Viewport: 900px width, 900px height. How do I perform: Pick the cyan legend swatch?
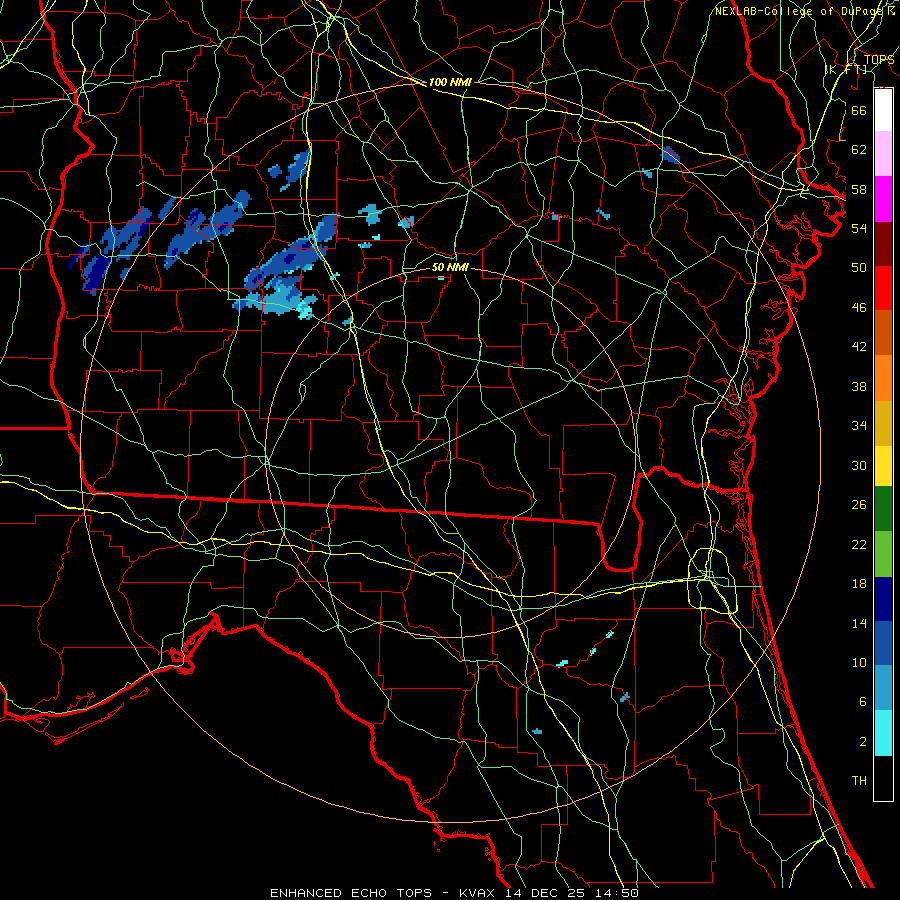click(x=883, y=733)
